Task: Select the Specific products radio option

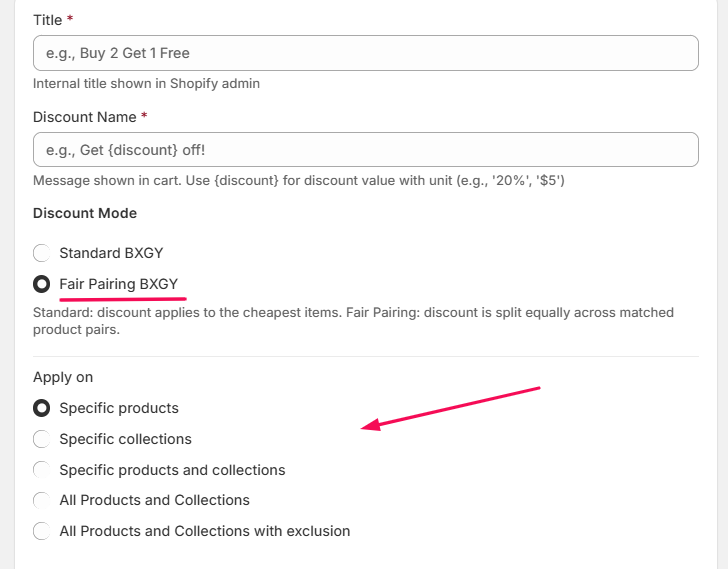Action: tap(41, 408)
